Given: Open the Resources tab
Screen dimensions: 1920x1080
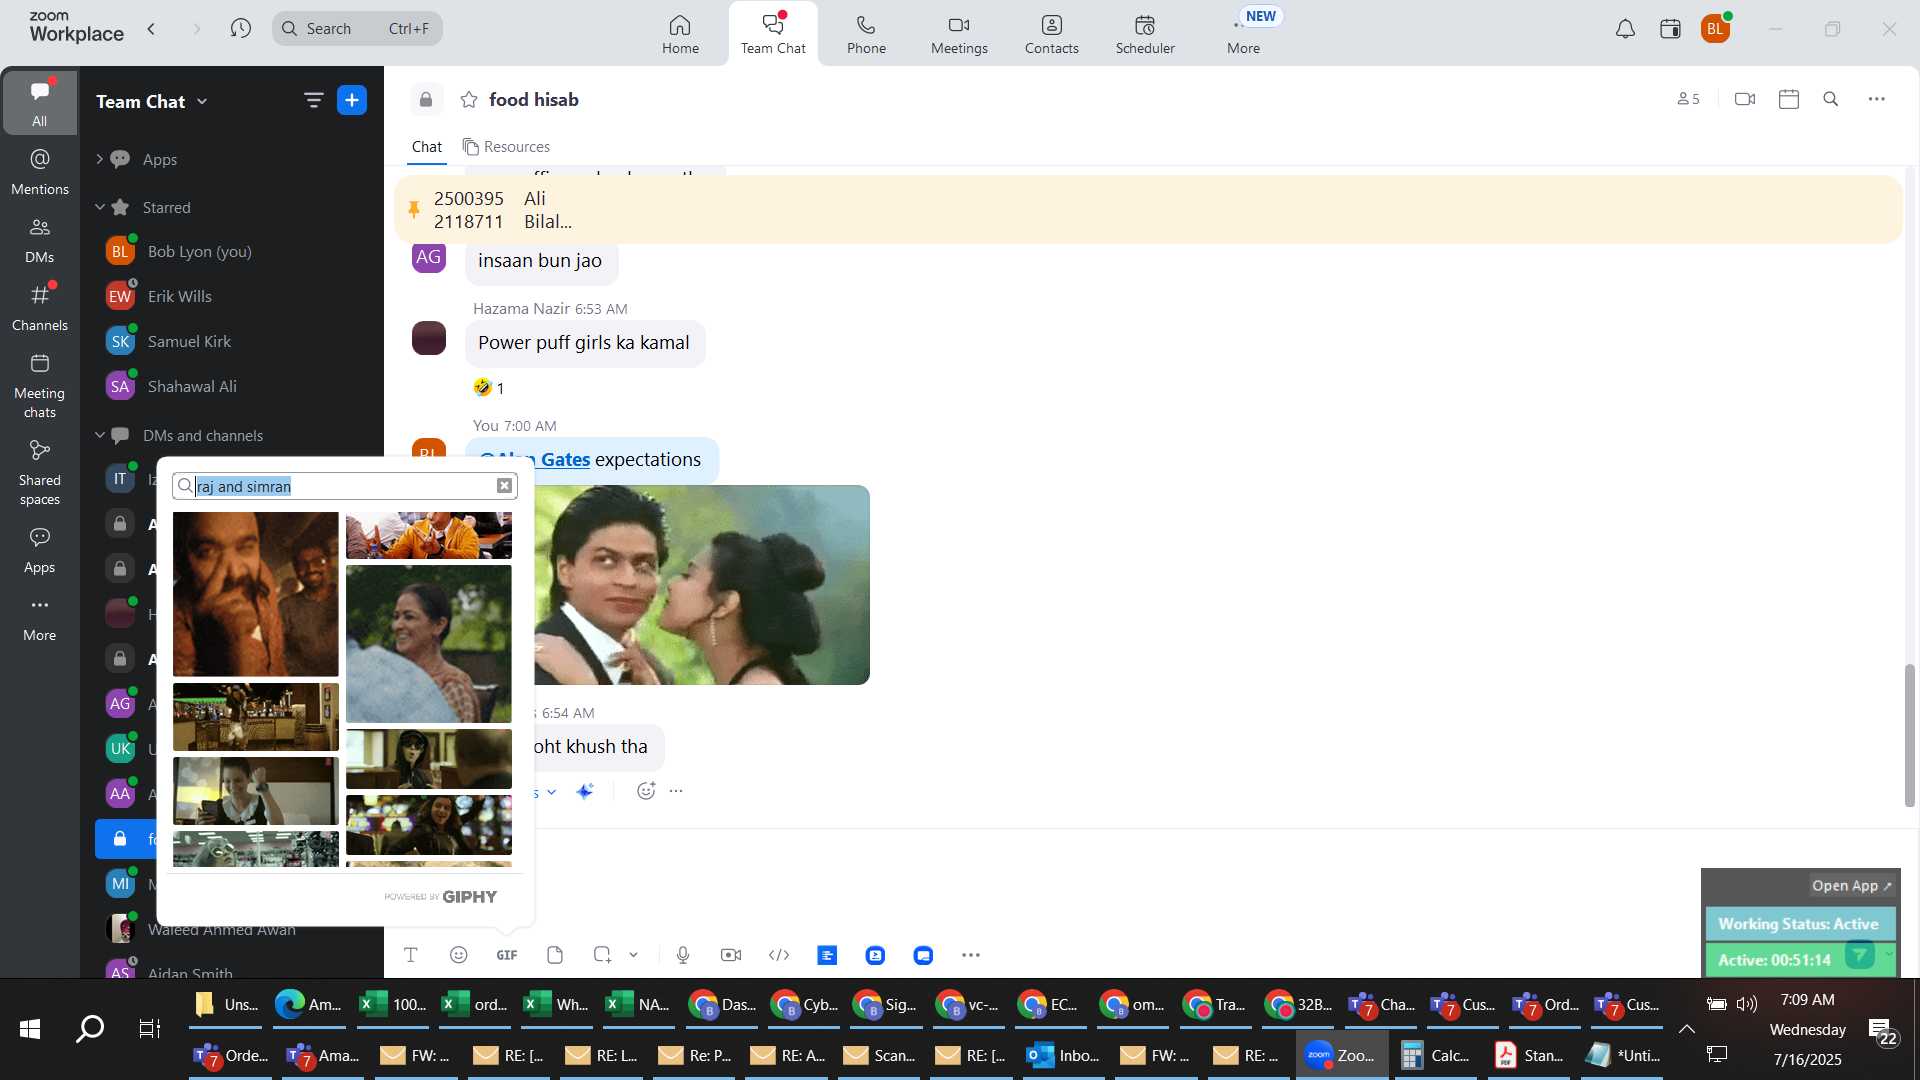Looking at the screenshot, I should pos(506,147).
